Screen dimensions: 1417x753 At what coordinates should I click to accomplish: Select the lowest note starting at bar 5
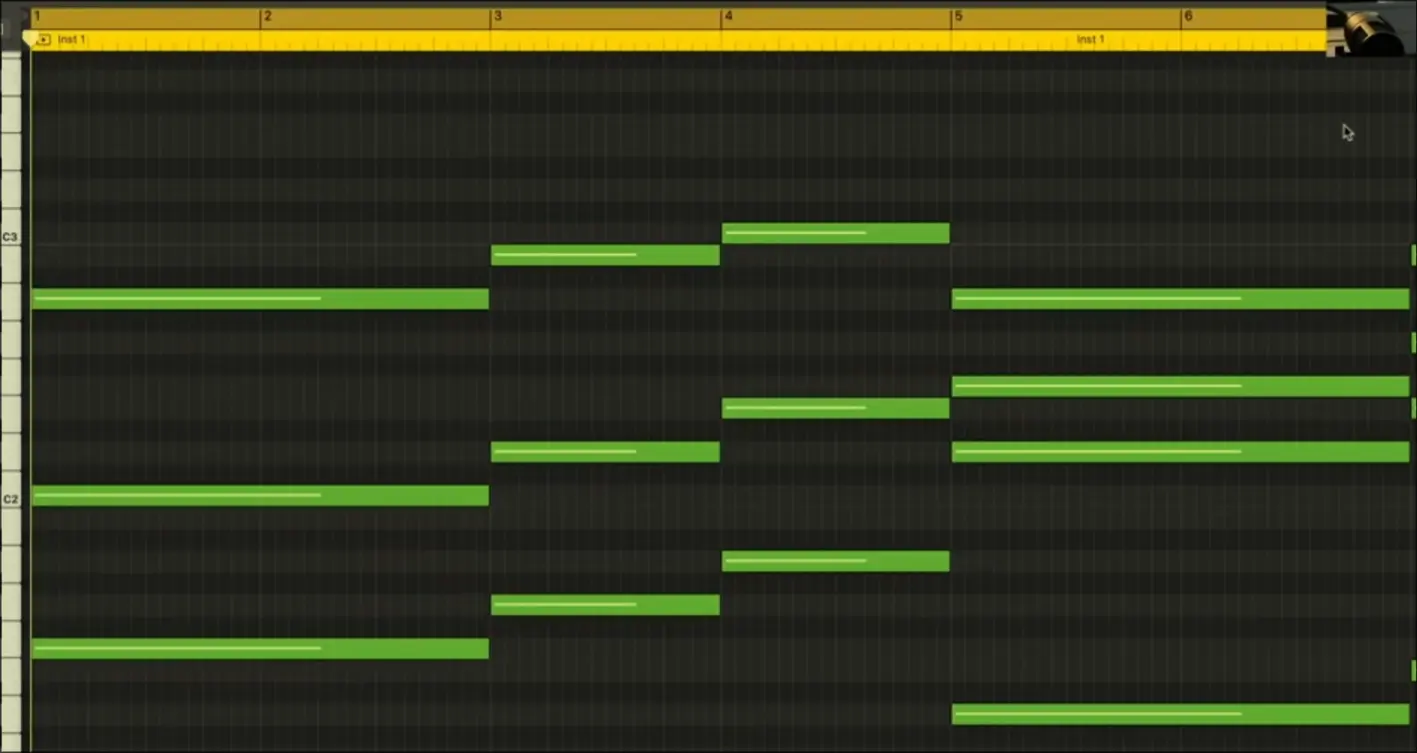click(x=1180, y=714)
